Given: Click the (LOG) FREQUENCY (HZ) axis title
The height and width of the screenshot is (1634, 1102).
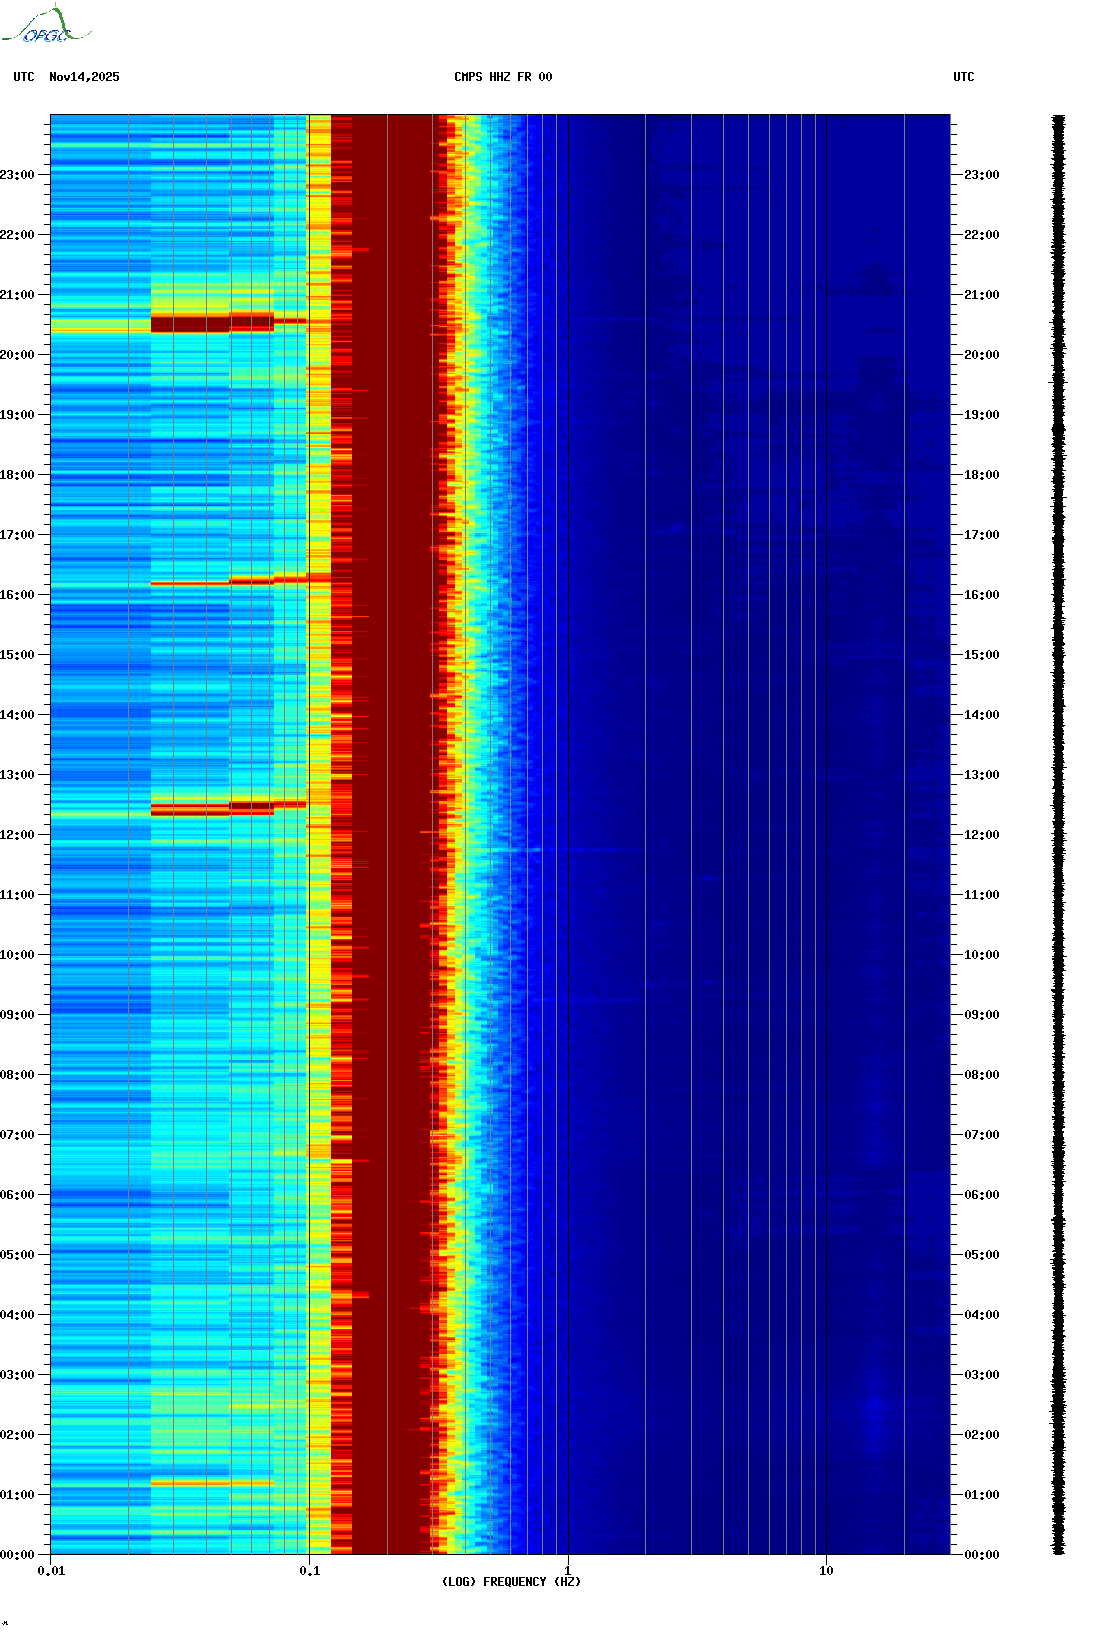Looking at the screenshot, I should 510,1582.
